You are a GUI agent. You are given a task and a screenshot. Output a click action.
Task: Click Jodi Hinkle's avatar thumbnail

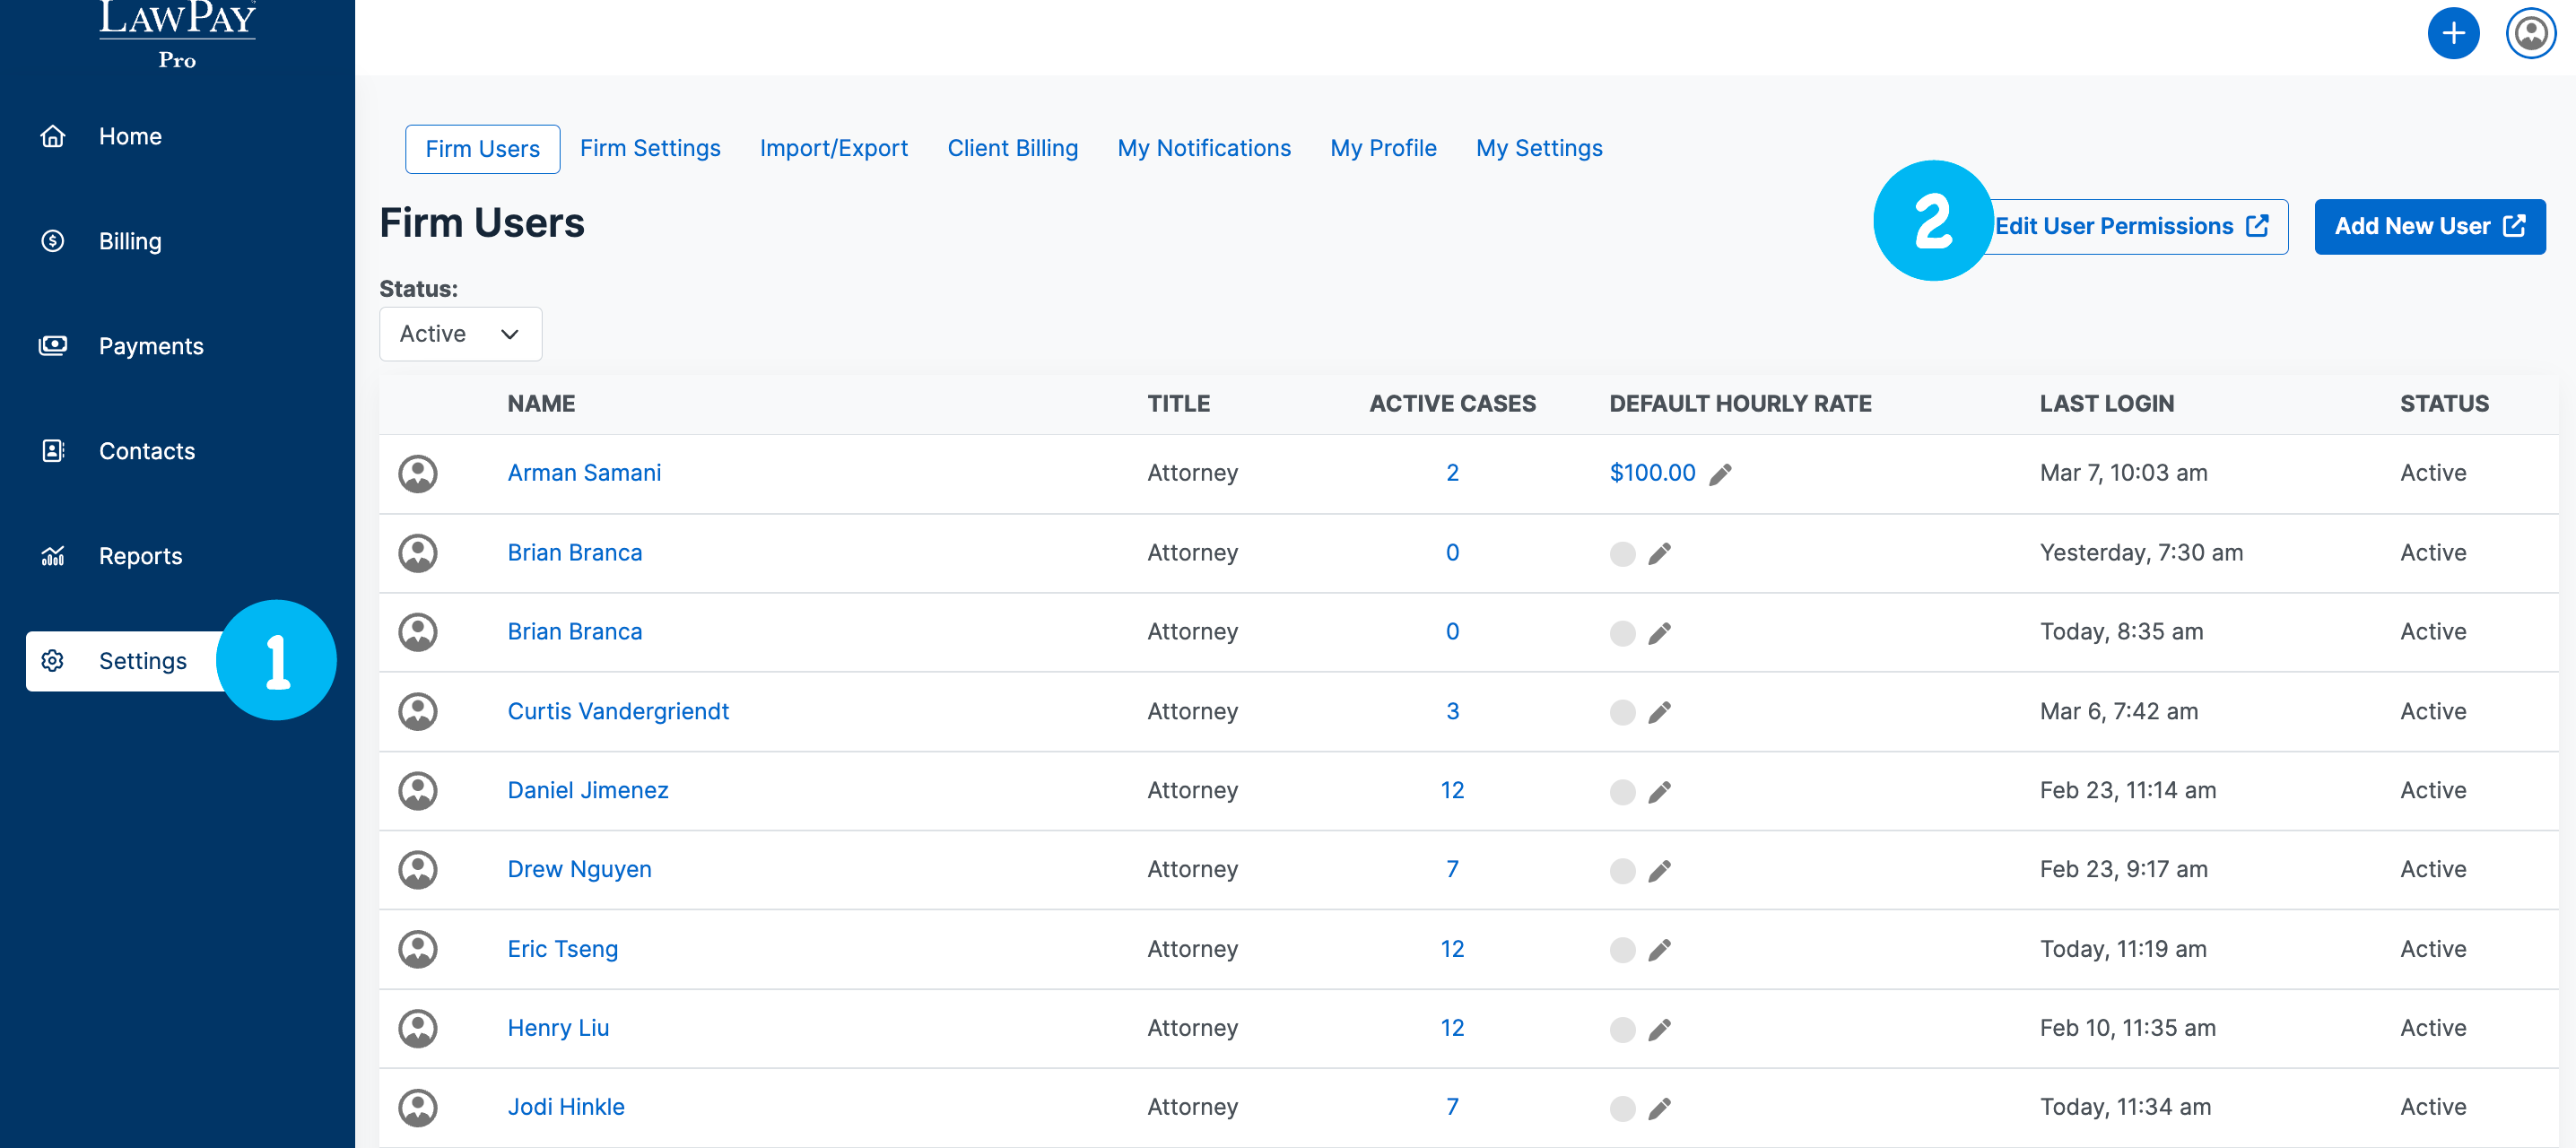tap(418, 1107)
